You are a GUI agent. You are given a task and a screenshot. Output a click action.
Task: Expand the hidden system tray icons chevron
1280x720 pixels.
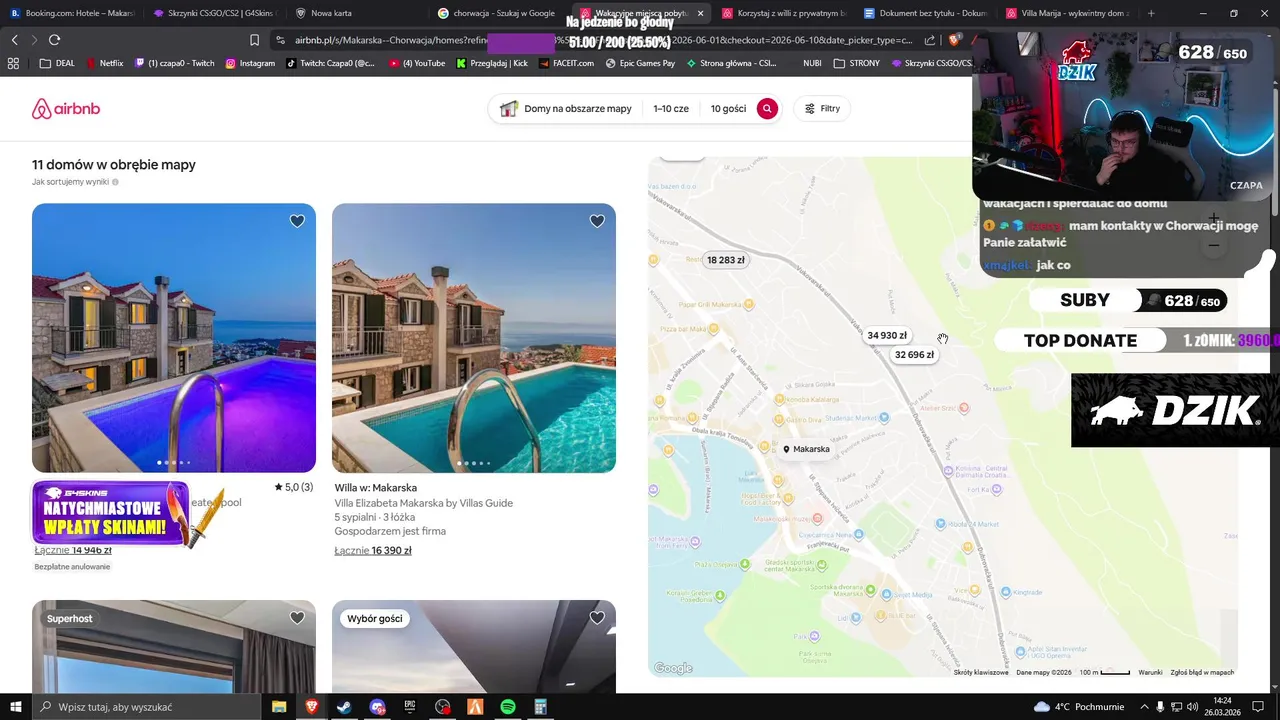(1143, 707)
